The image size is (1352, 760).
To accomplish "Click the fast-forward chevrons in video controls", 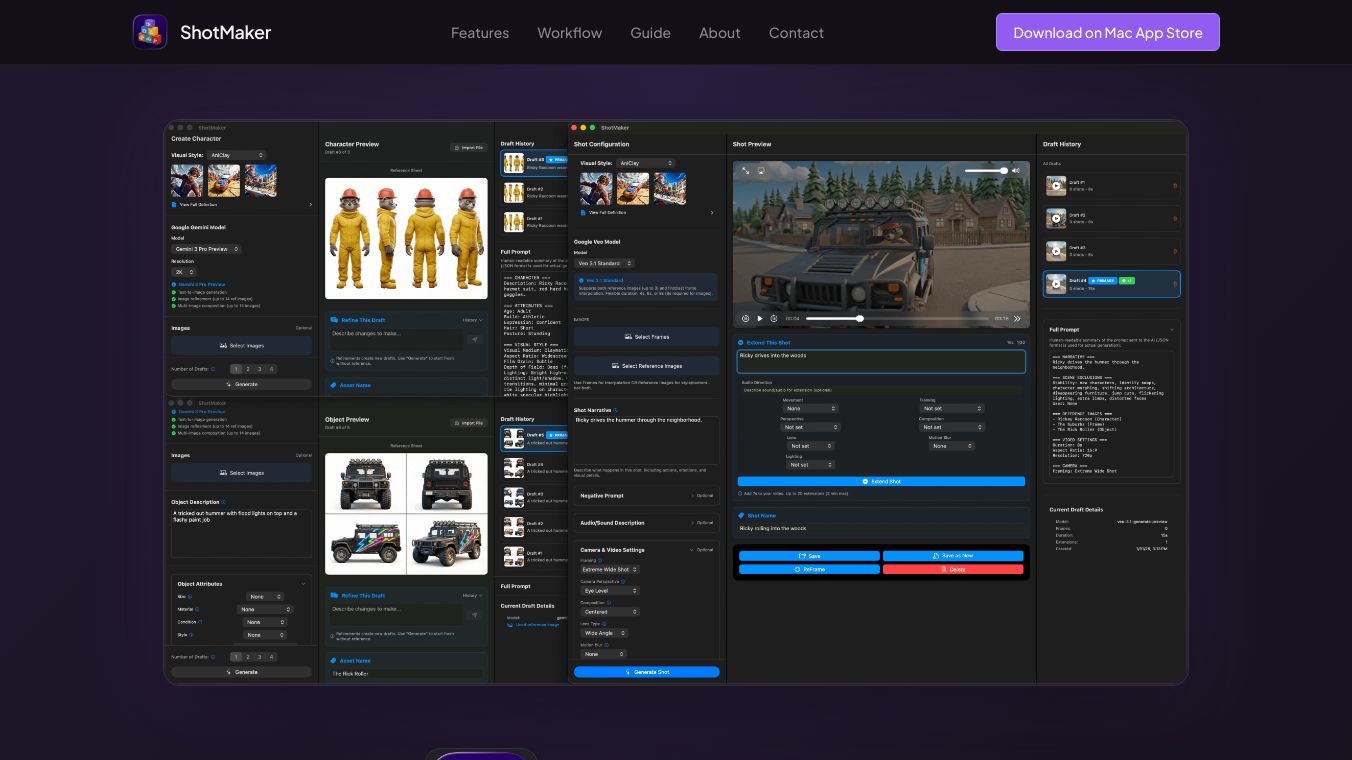I will tap(1017, 319).
